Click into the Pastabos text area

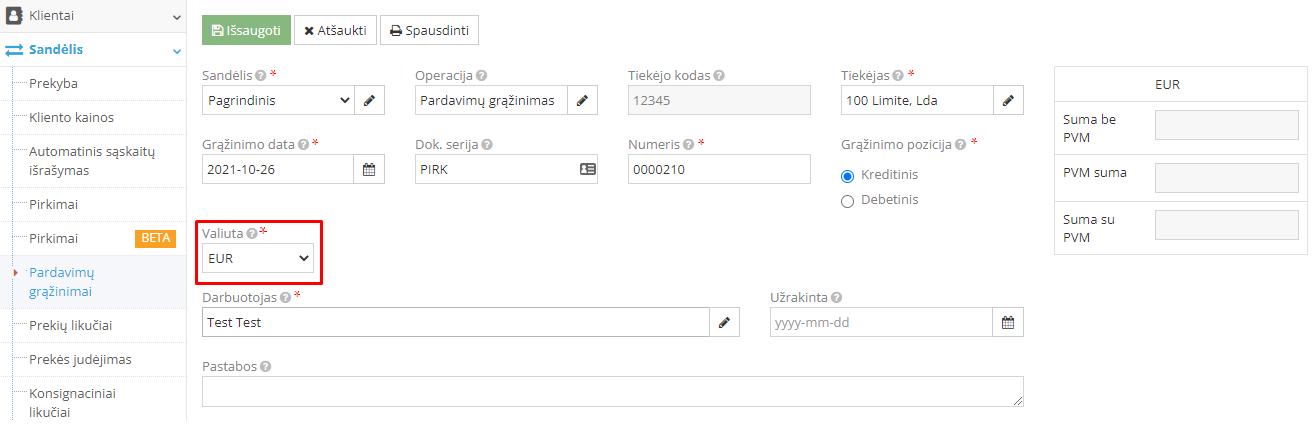[x=612, y=391]
